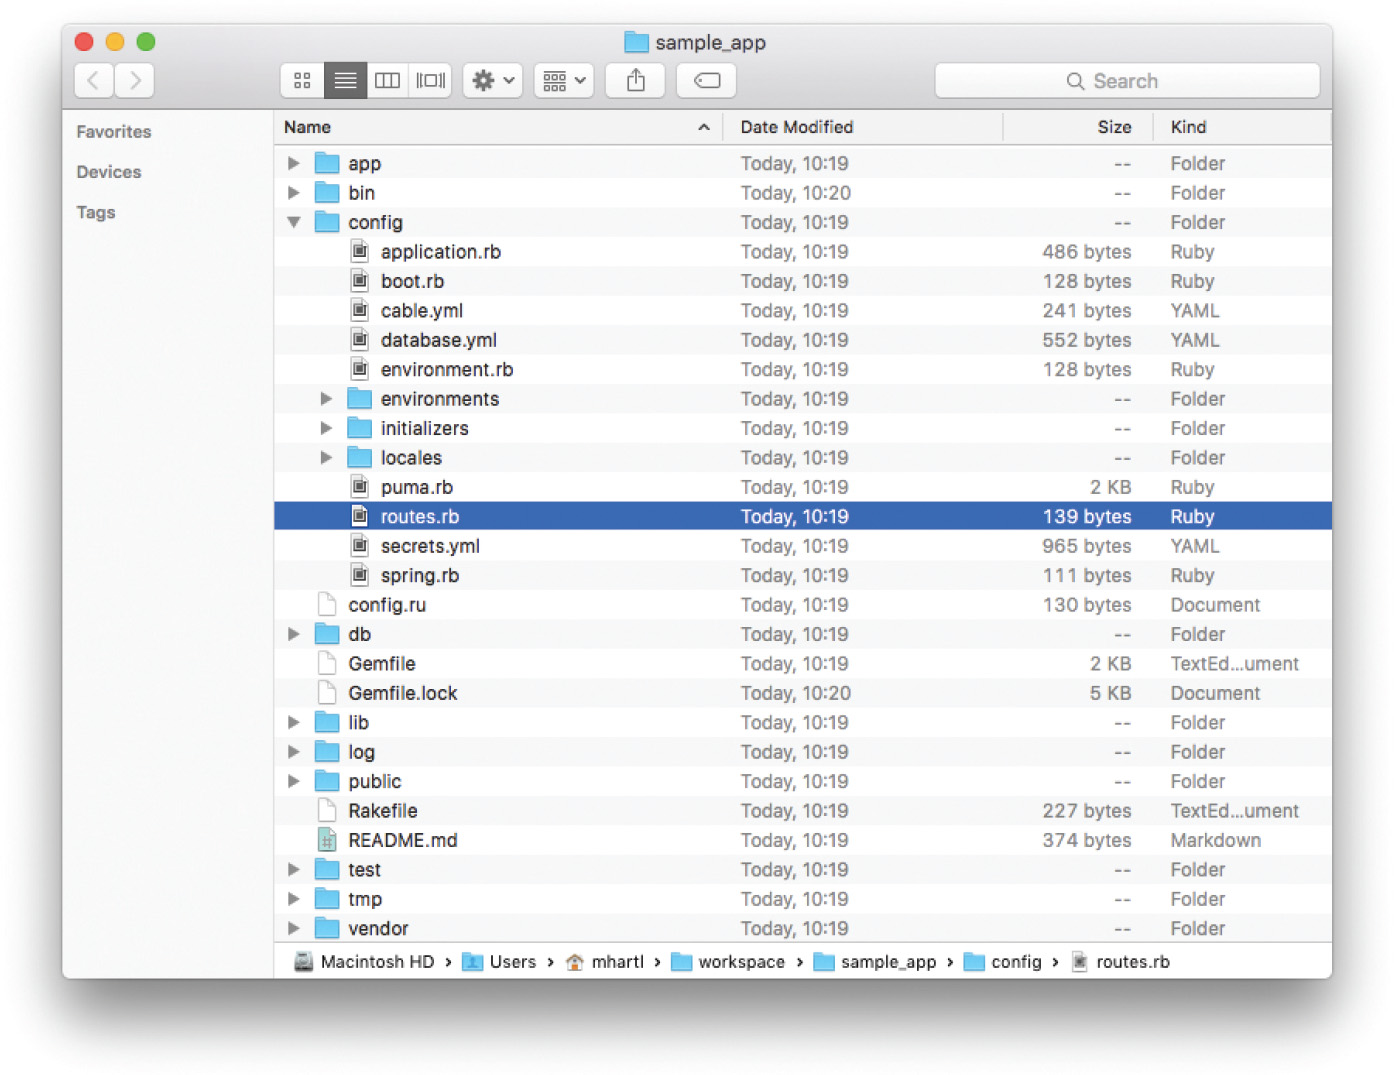The width and height of the screenshot is (1394, 1075).
Task: Switch to list view
Action: (x=345, y=81)
